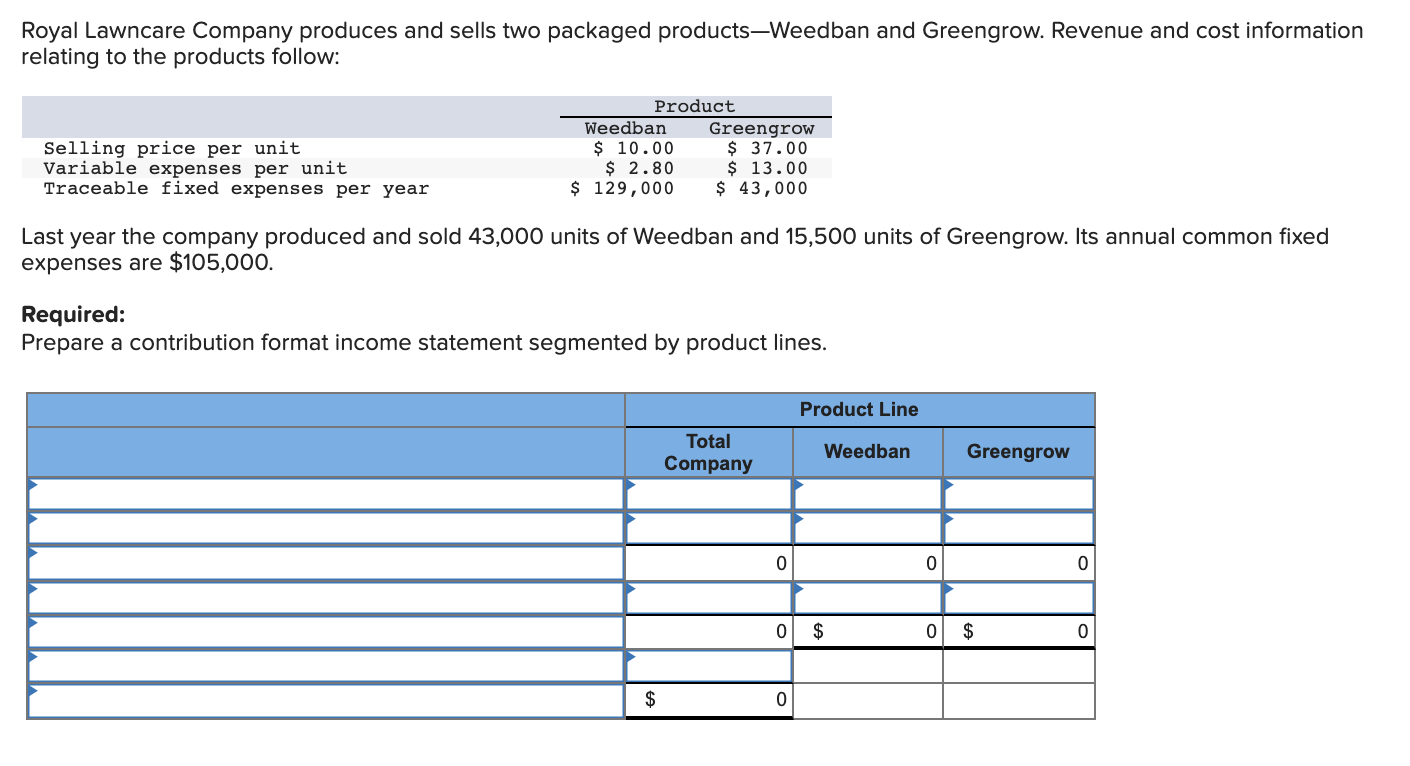Select Weedban input in second row

click(868, 528)
